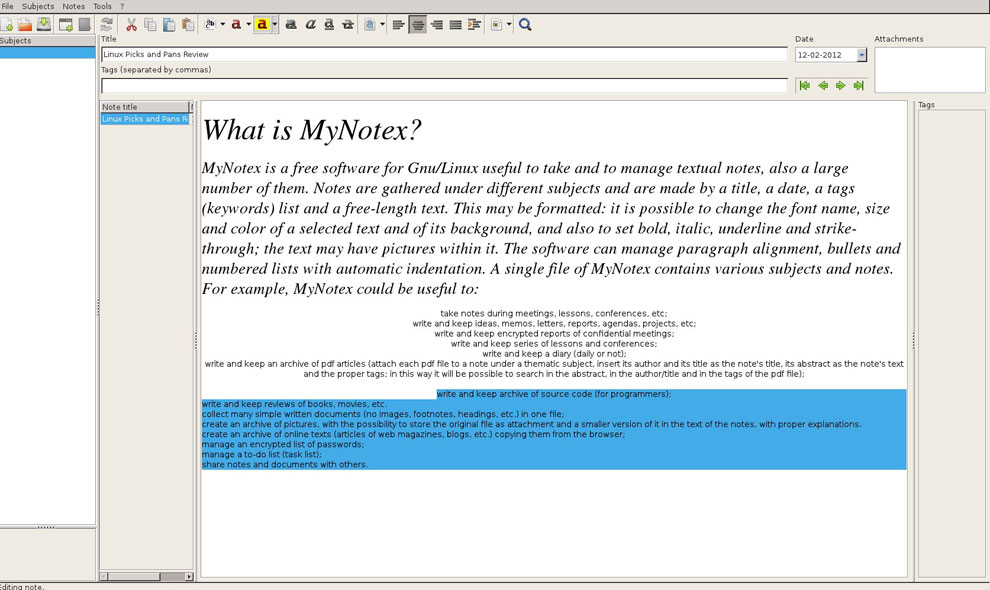Click the grey two-arrow sync icon

tap(107, 25)
